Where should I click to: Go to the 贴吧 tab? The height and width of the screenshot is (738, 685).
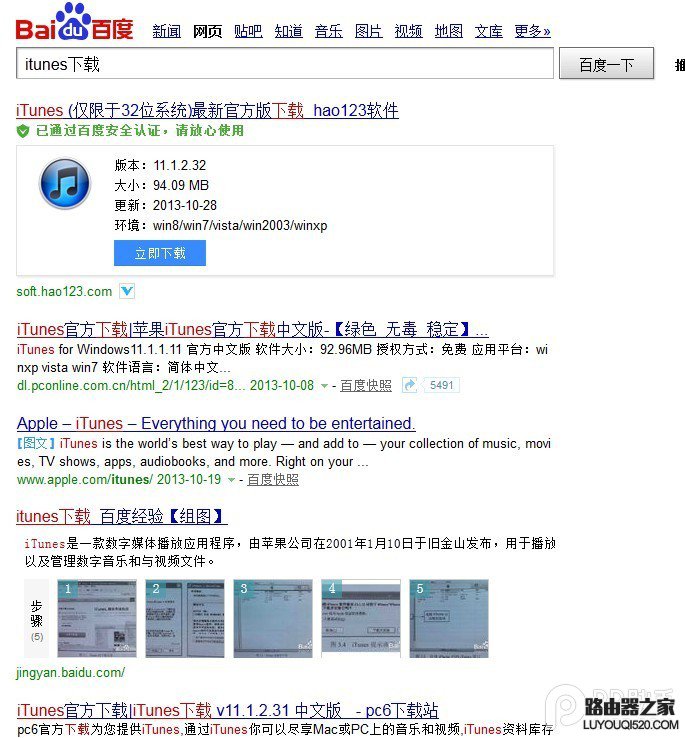click(x=248, y=31)
